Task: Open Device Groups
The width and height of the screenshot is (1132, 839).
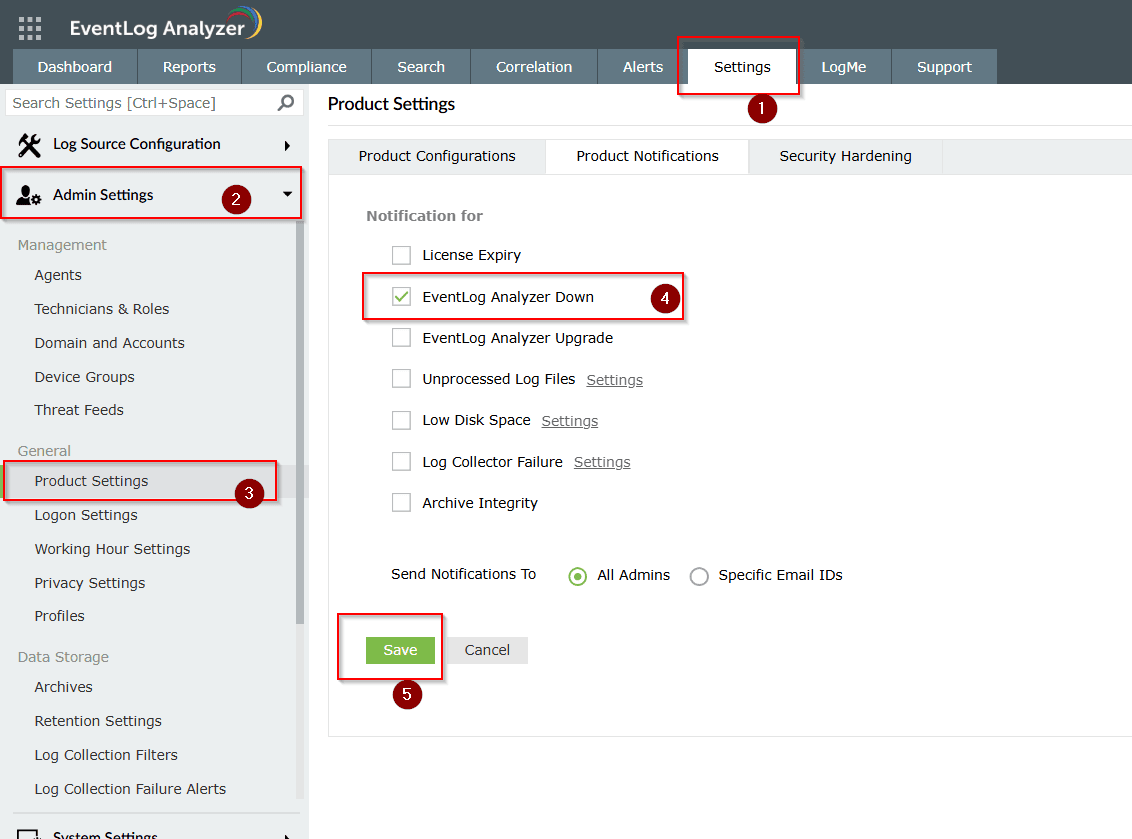Action: (84, 377)
